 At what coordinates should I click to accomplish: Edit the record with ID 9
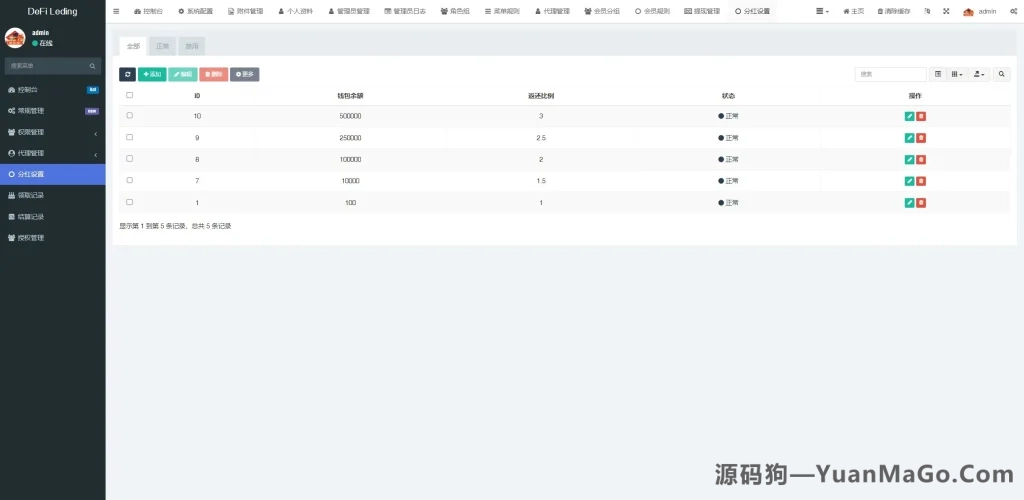[x=909, y=138]
